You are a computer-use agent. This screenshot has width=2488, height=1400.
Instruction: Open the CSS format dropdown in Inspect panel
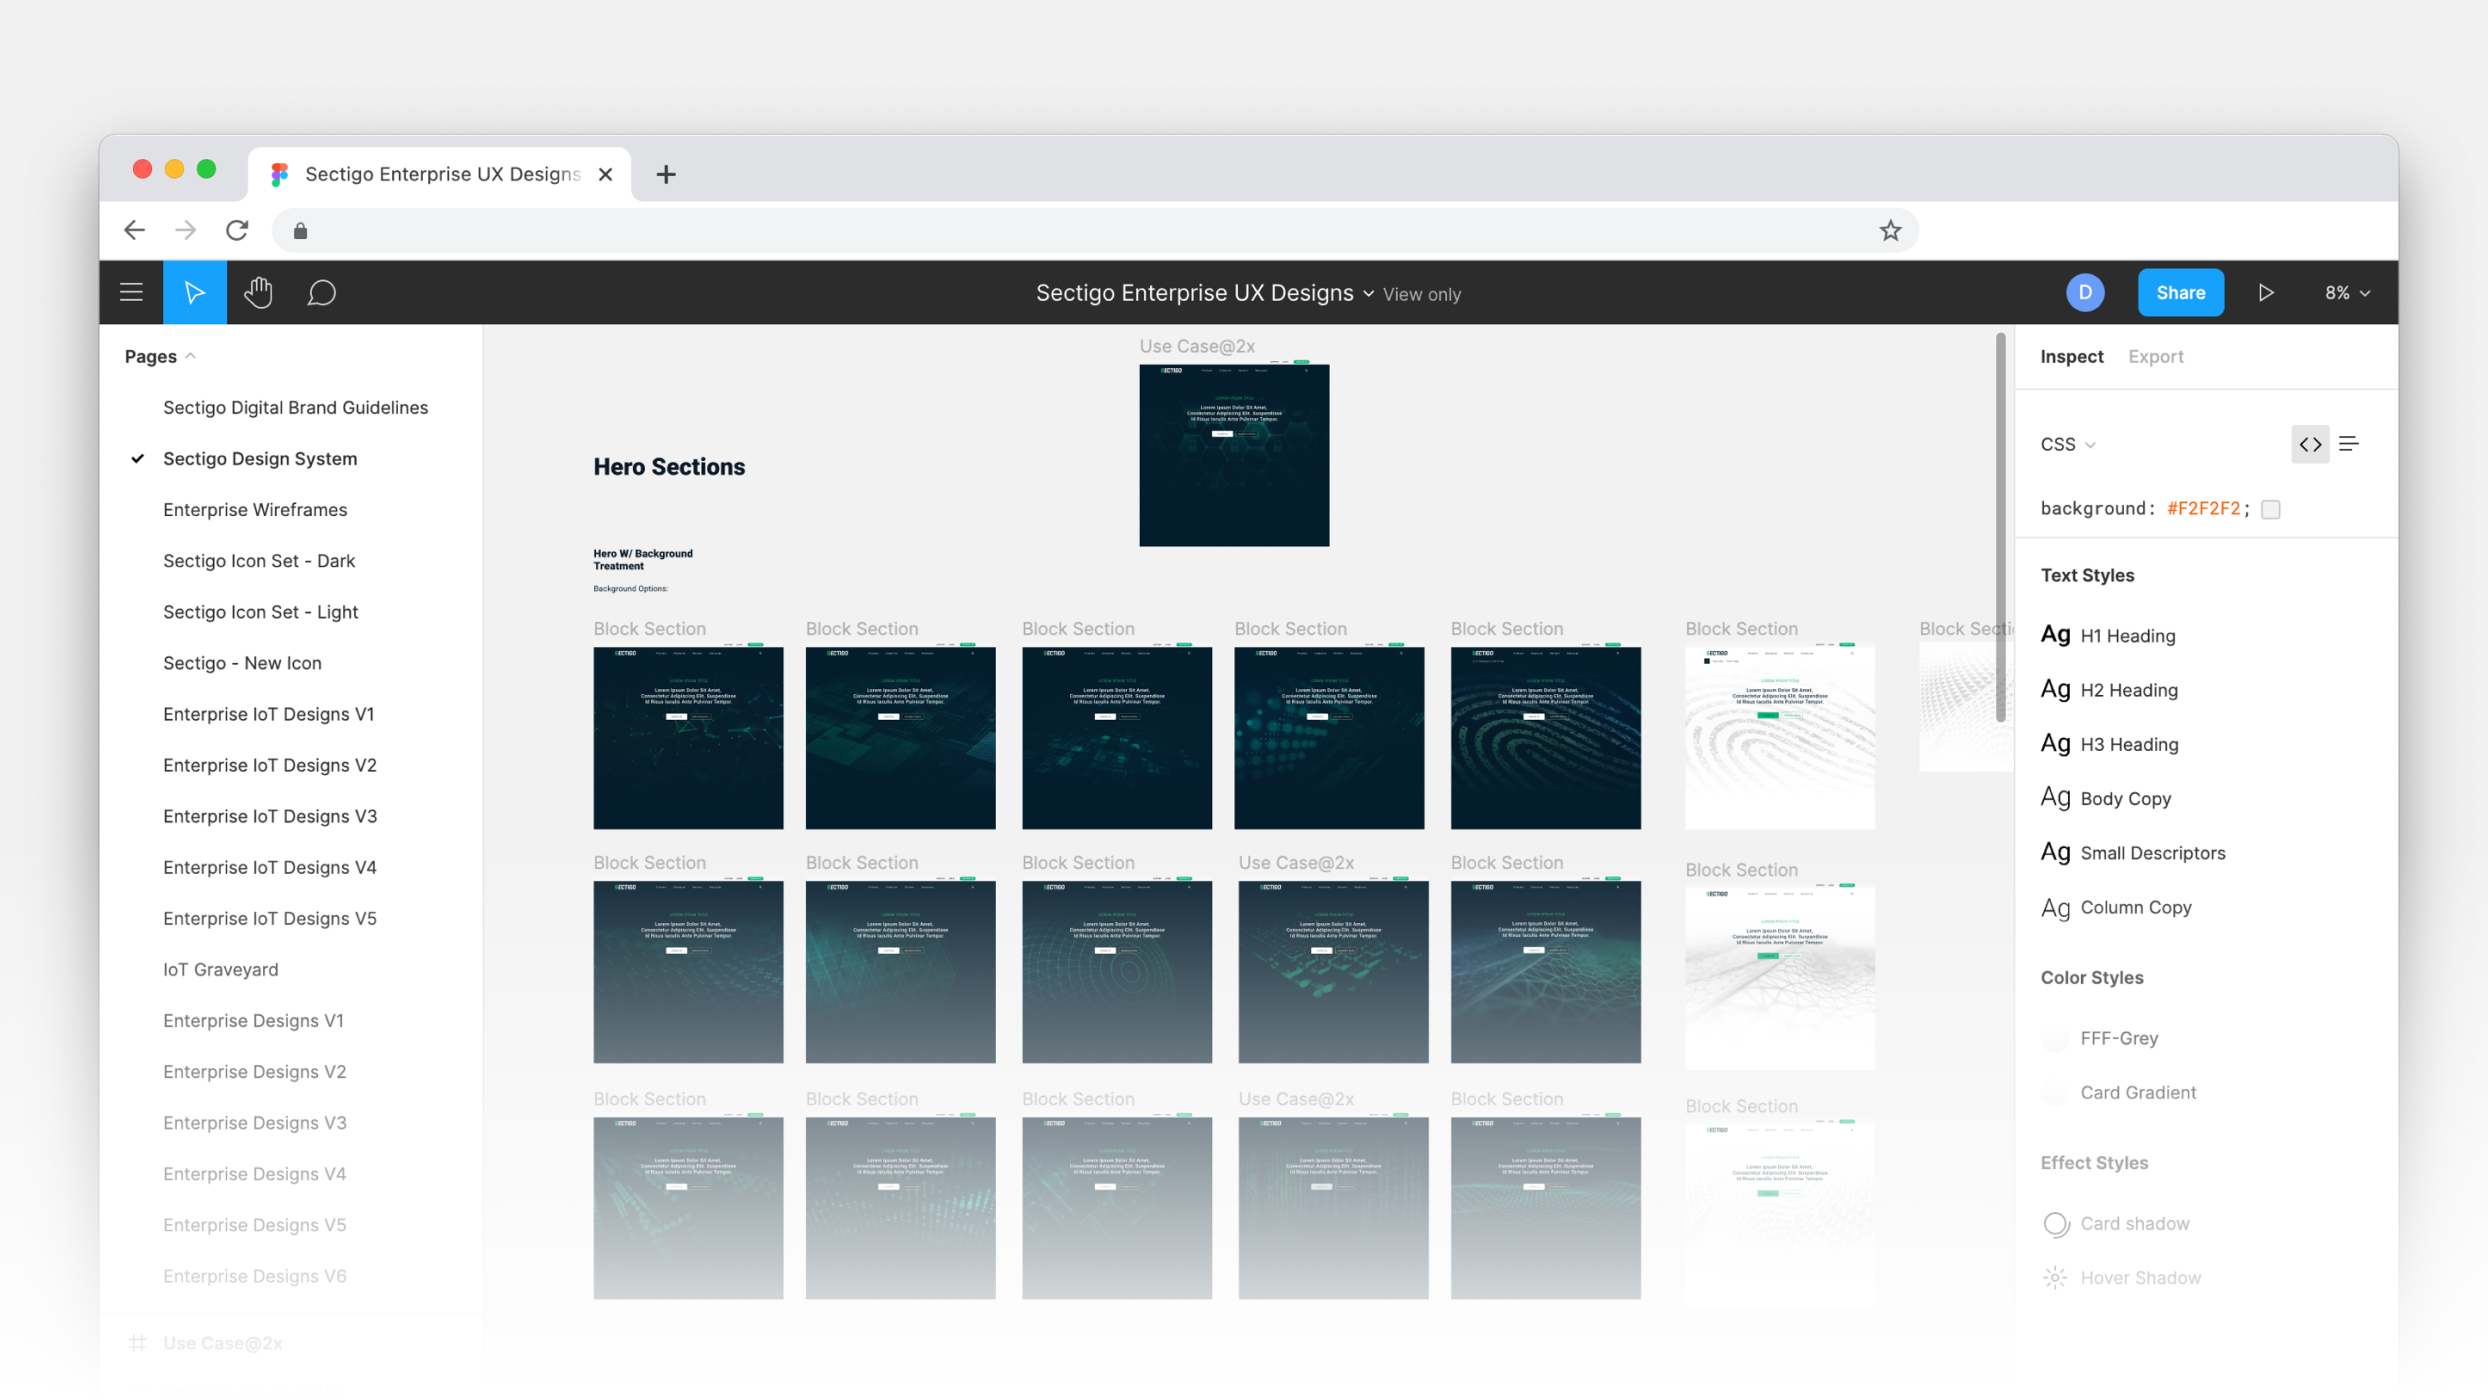[2066, 443]
